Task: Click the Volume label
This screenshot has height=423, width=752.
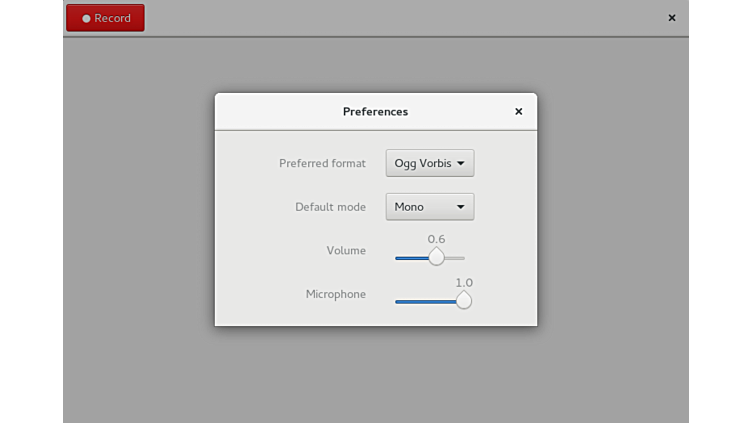Action: [346, 250]
